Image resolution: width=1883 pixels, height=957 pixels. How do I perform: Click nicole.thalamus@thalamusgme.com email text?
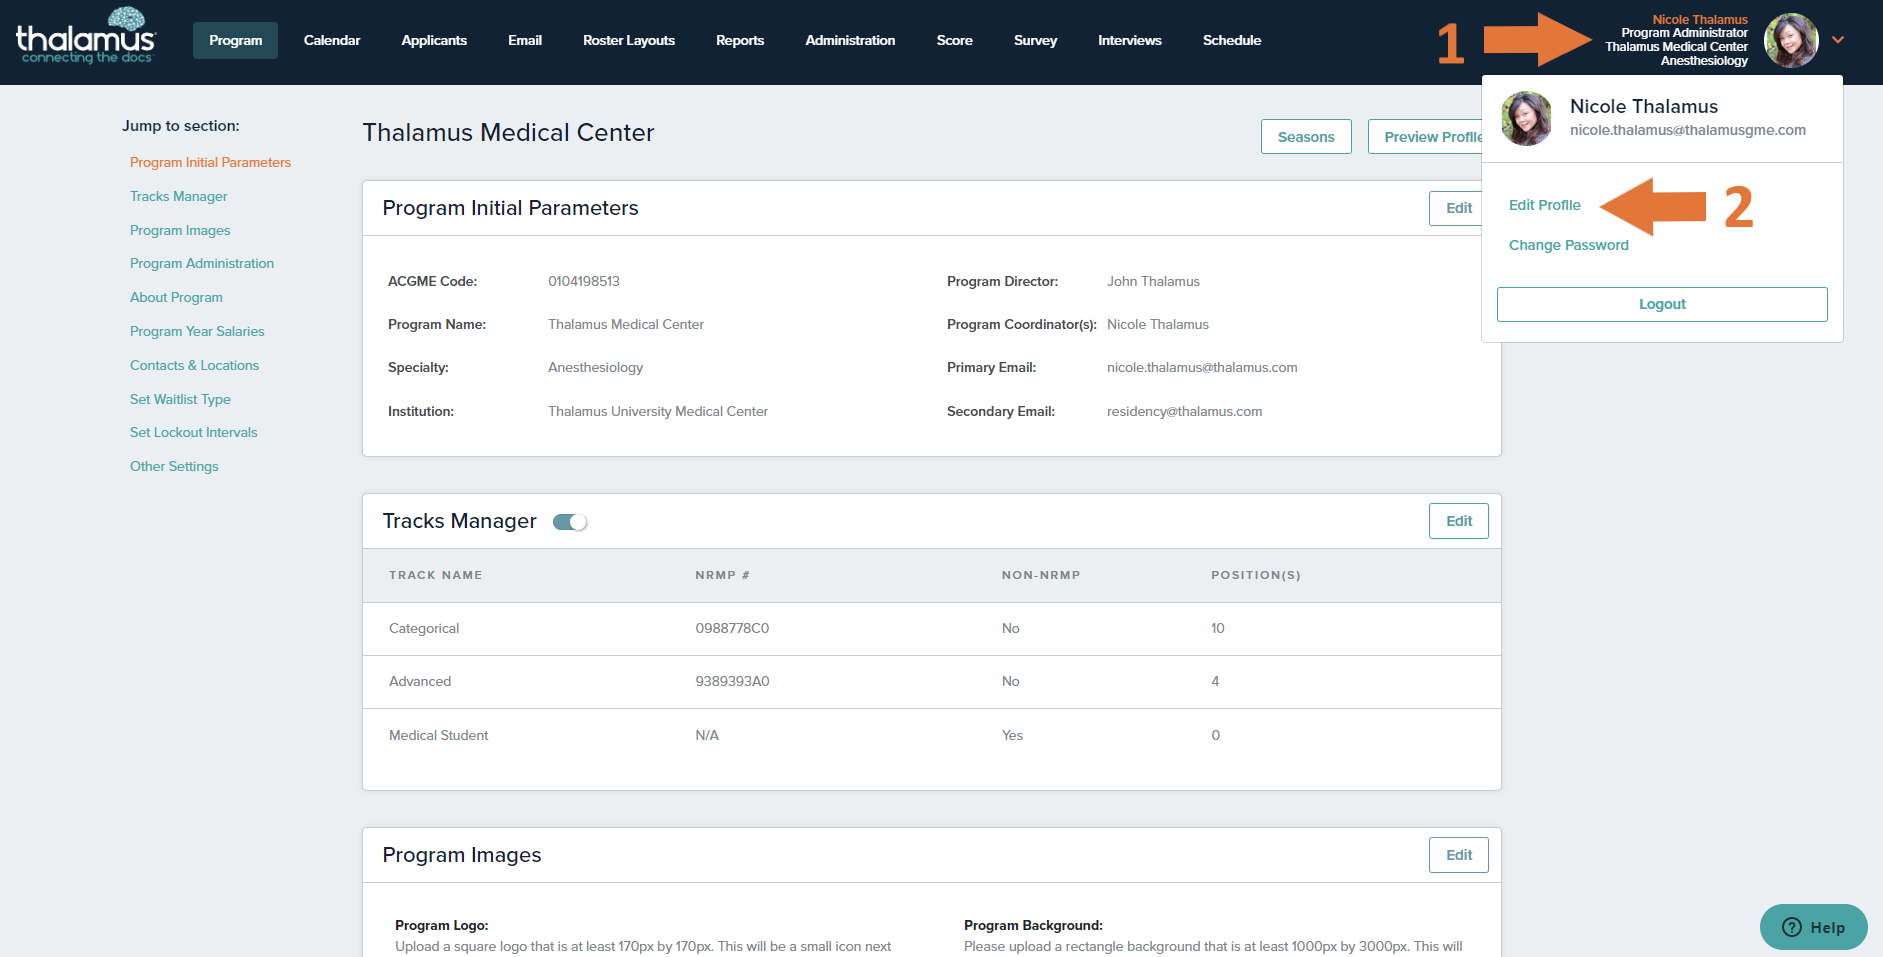point(1688,130)
